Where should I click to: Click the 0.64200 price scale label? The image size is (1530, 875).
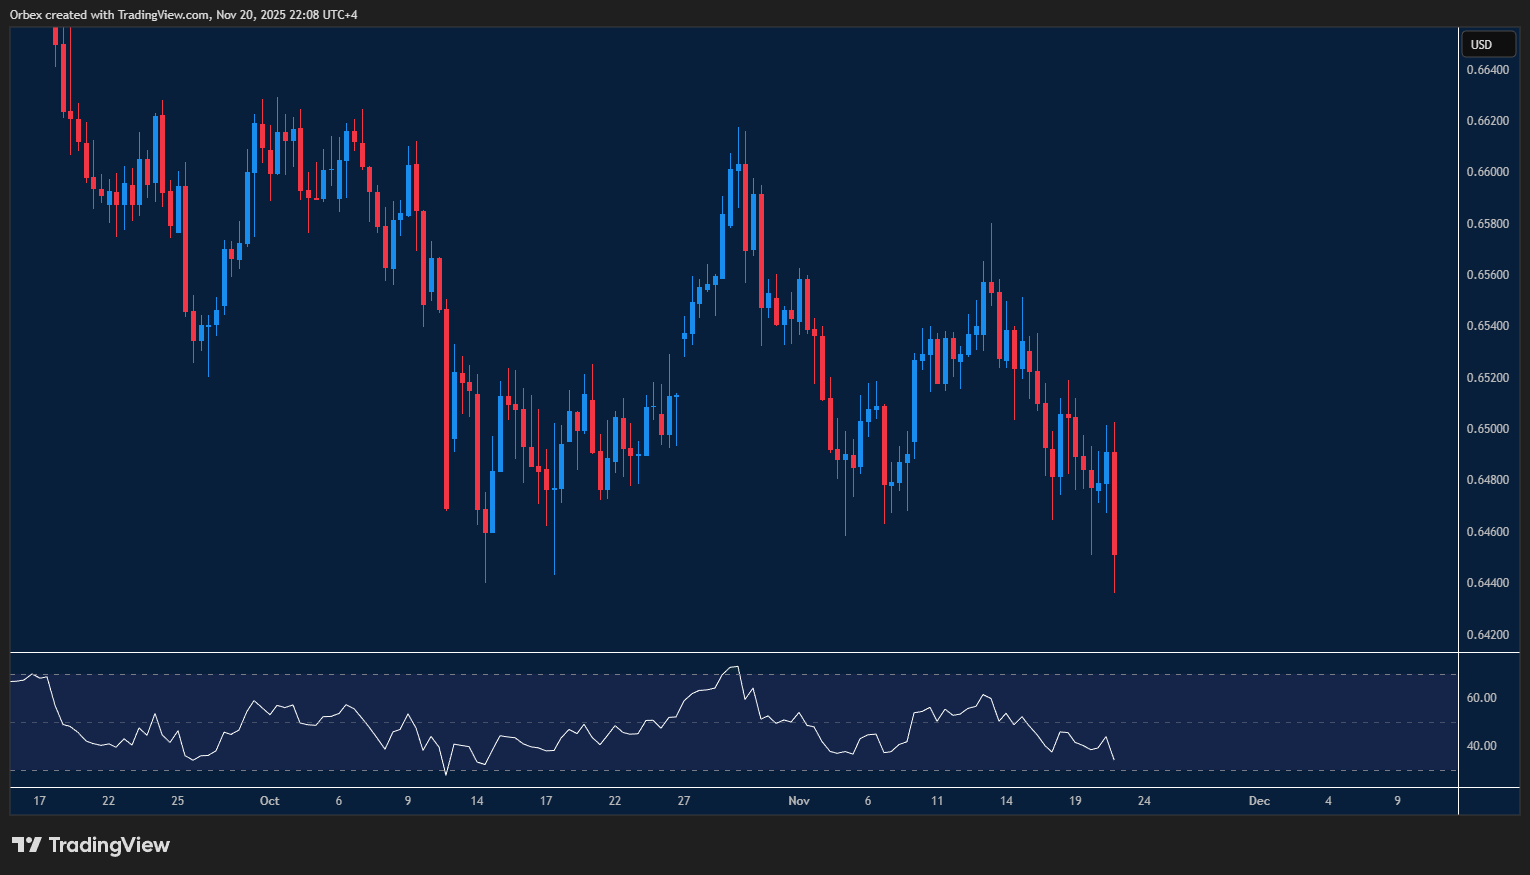click(1487, 634)
